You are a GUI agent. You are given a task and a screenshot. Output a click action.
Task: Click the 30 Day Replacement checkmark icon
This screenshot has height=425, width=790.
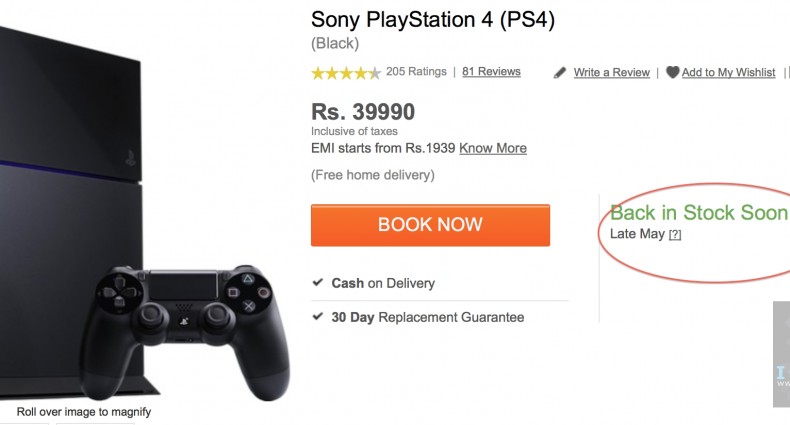tap(318, 317)
